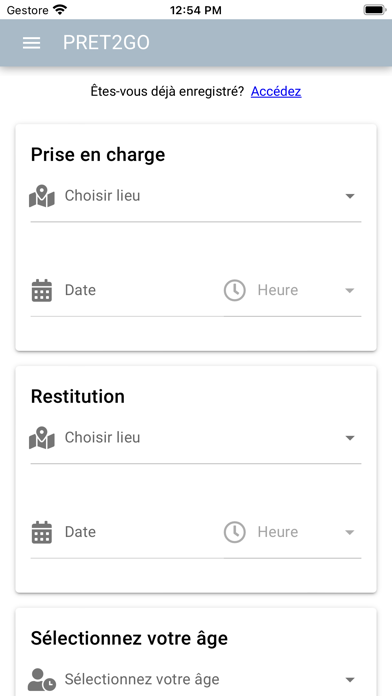
Task: Tap the pickup clock icon
Action: click(x=234, y=291)
